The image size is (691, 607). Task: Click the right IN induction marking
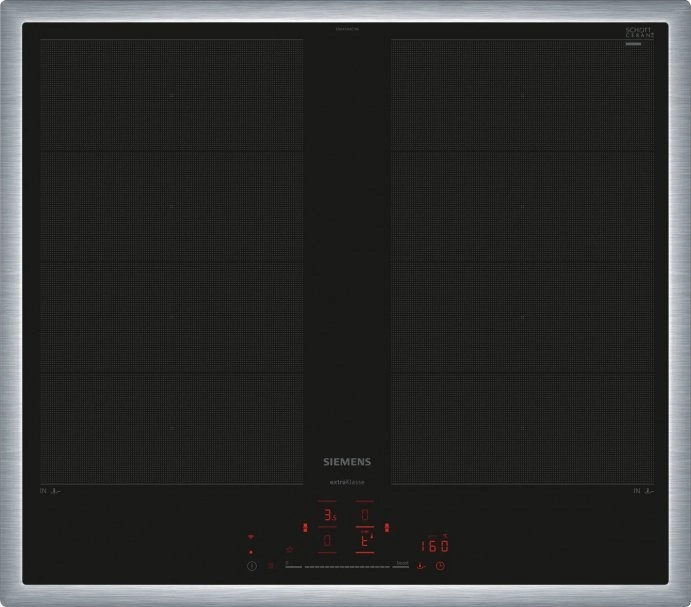pyautogui.click(x=643, y=491)
